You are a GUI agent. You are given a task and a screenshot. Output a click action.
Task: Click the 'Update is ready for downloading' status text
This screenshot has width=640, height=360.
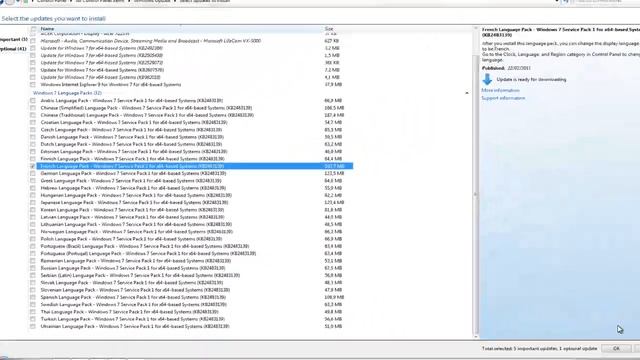click(531, 80)
